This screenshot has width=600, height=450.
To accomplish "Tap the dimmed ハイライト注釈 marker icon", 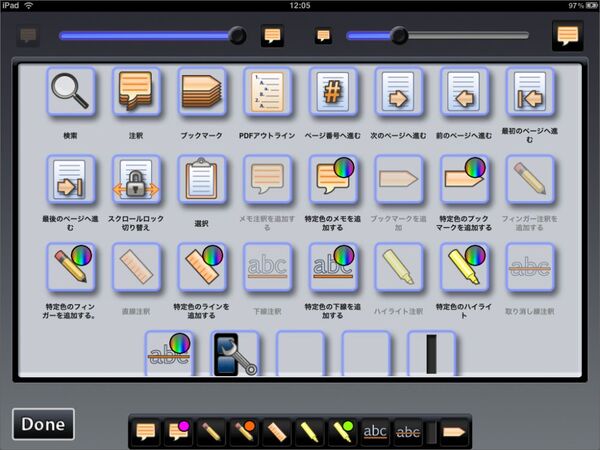I will tap(398, 267).
